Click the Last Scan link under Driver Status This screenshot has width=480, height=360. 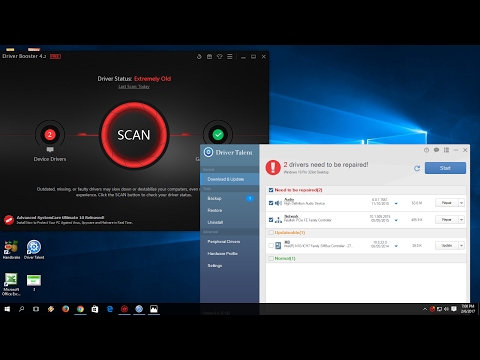click(x=134, y=87)
